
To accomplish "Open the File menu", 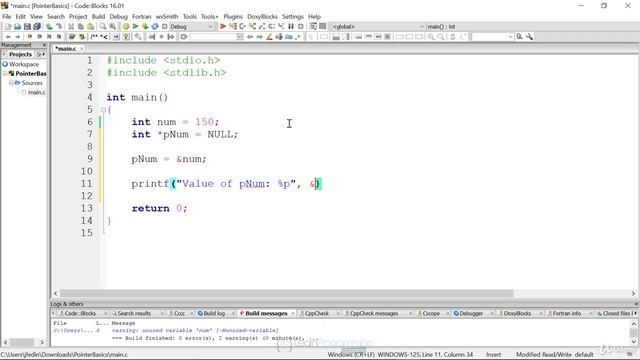I will [x=7, y=16].
